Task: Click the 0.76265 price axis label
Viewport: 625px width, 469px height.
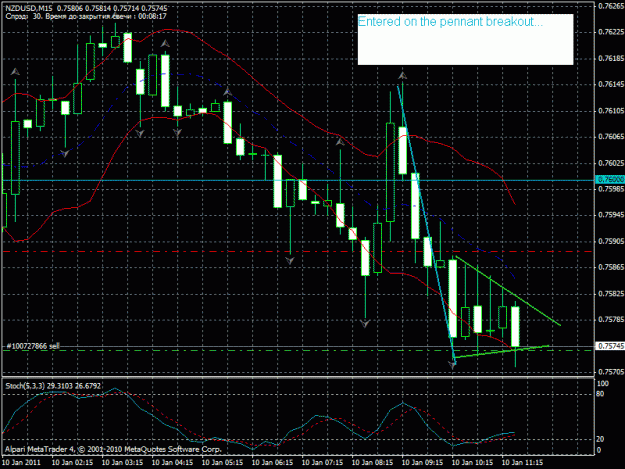Action: 611,6
